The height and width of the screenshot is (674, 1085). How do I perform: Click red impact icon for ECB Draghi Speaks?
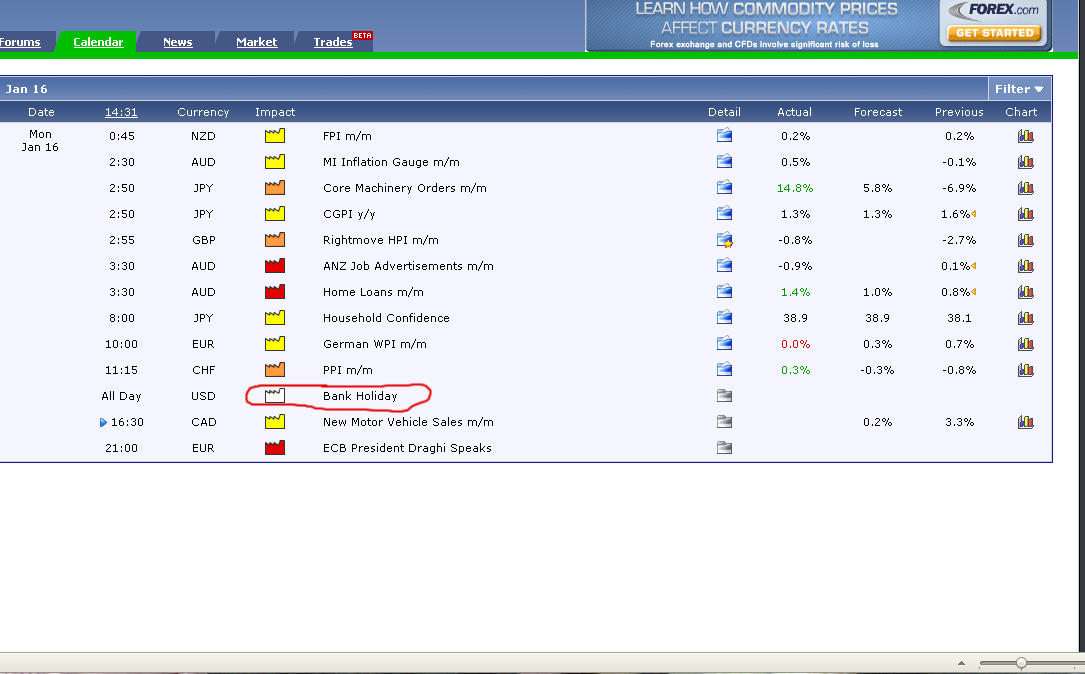[x=275, y=448]
